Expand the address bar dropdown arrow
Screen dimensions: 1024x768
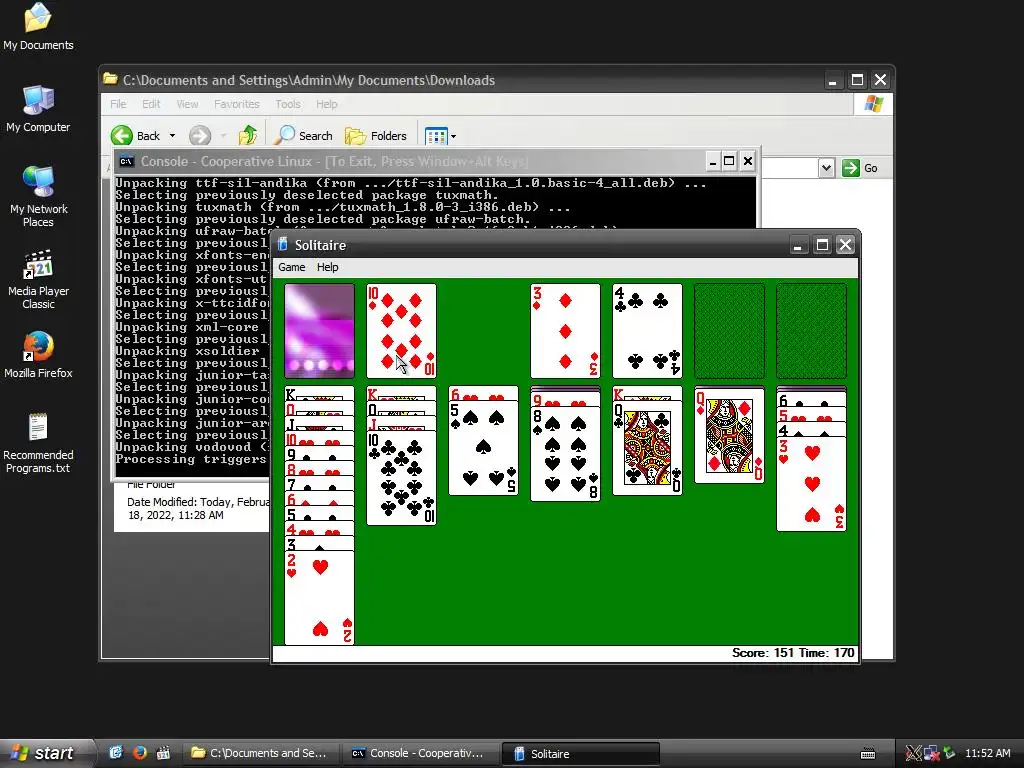click(826, 168)
